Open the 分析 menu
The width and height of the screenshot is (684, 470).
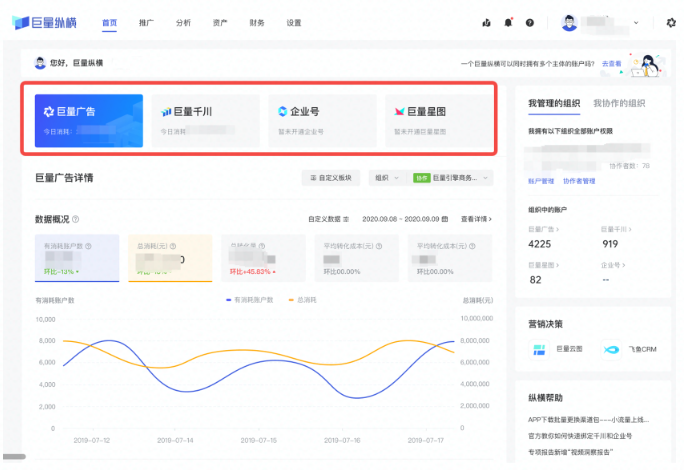tap(183, 23)
